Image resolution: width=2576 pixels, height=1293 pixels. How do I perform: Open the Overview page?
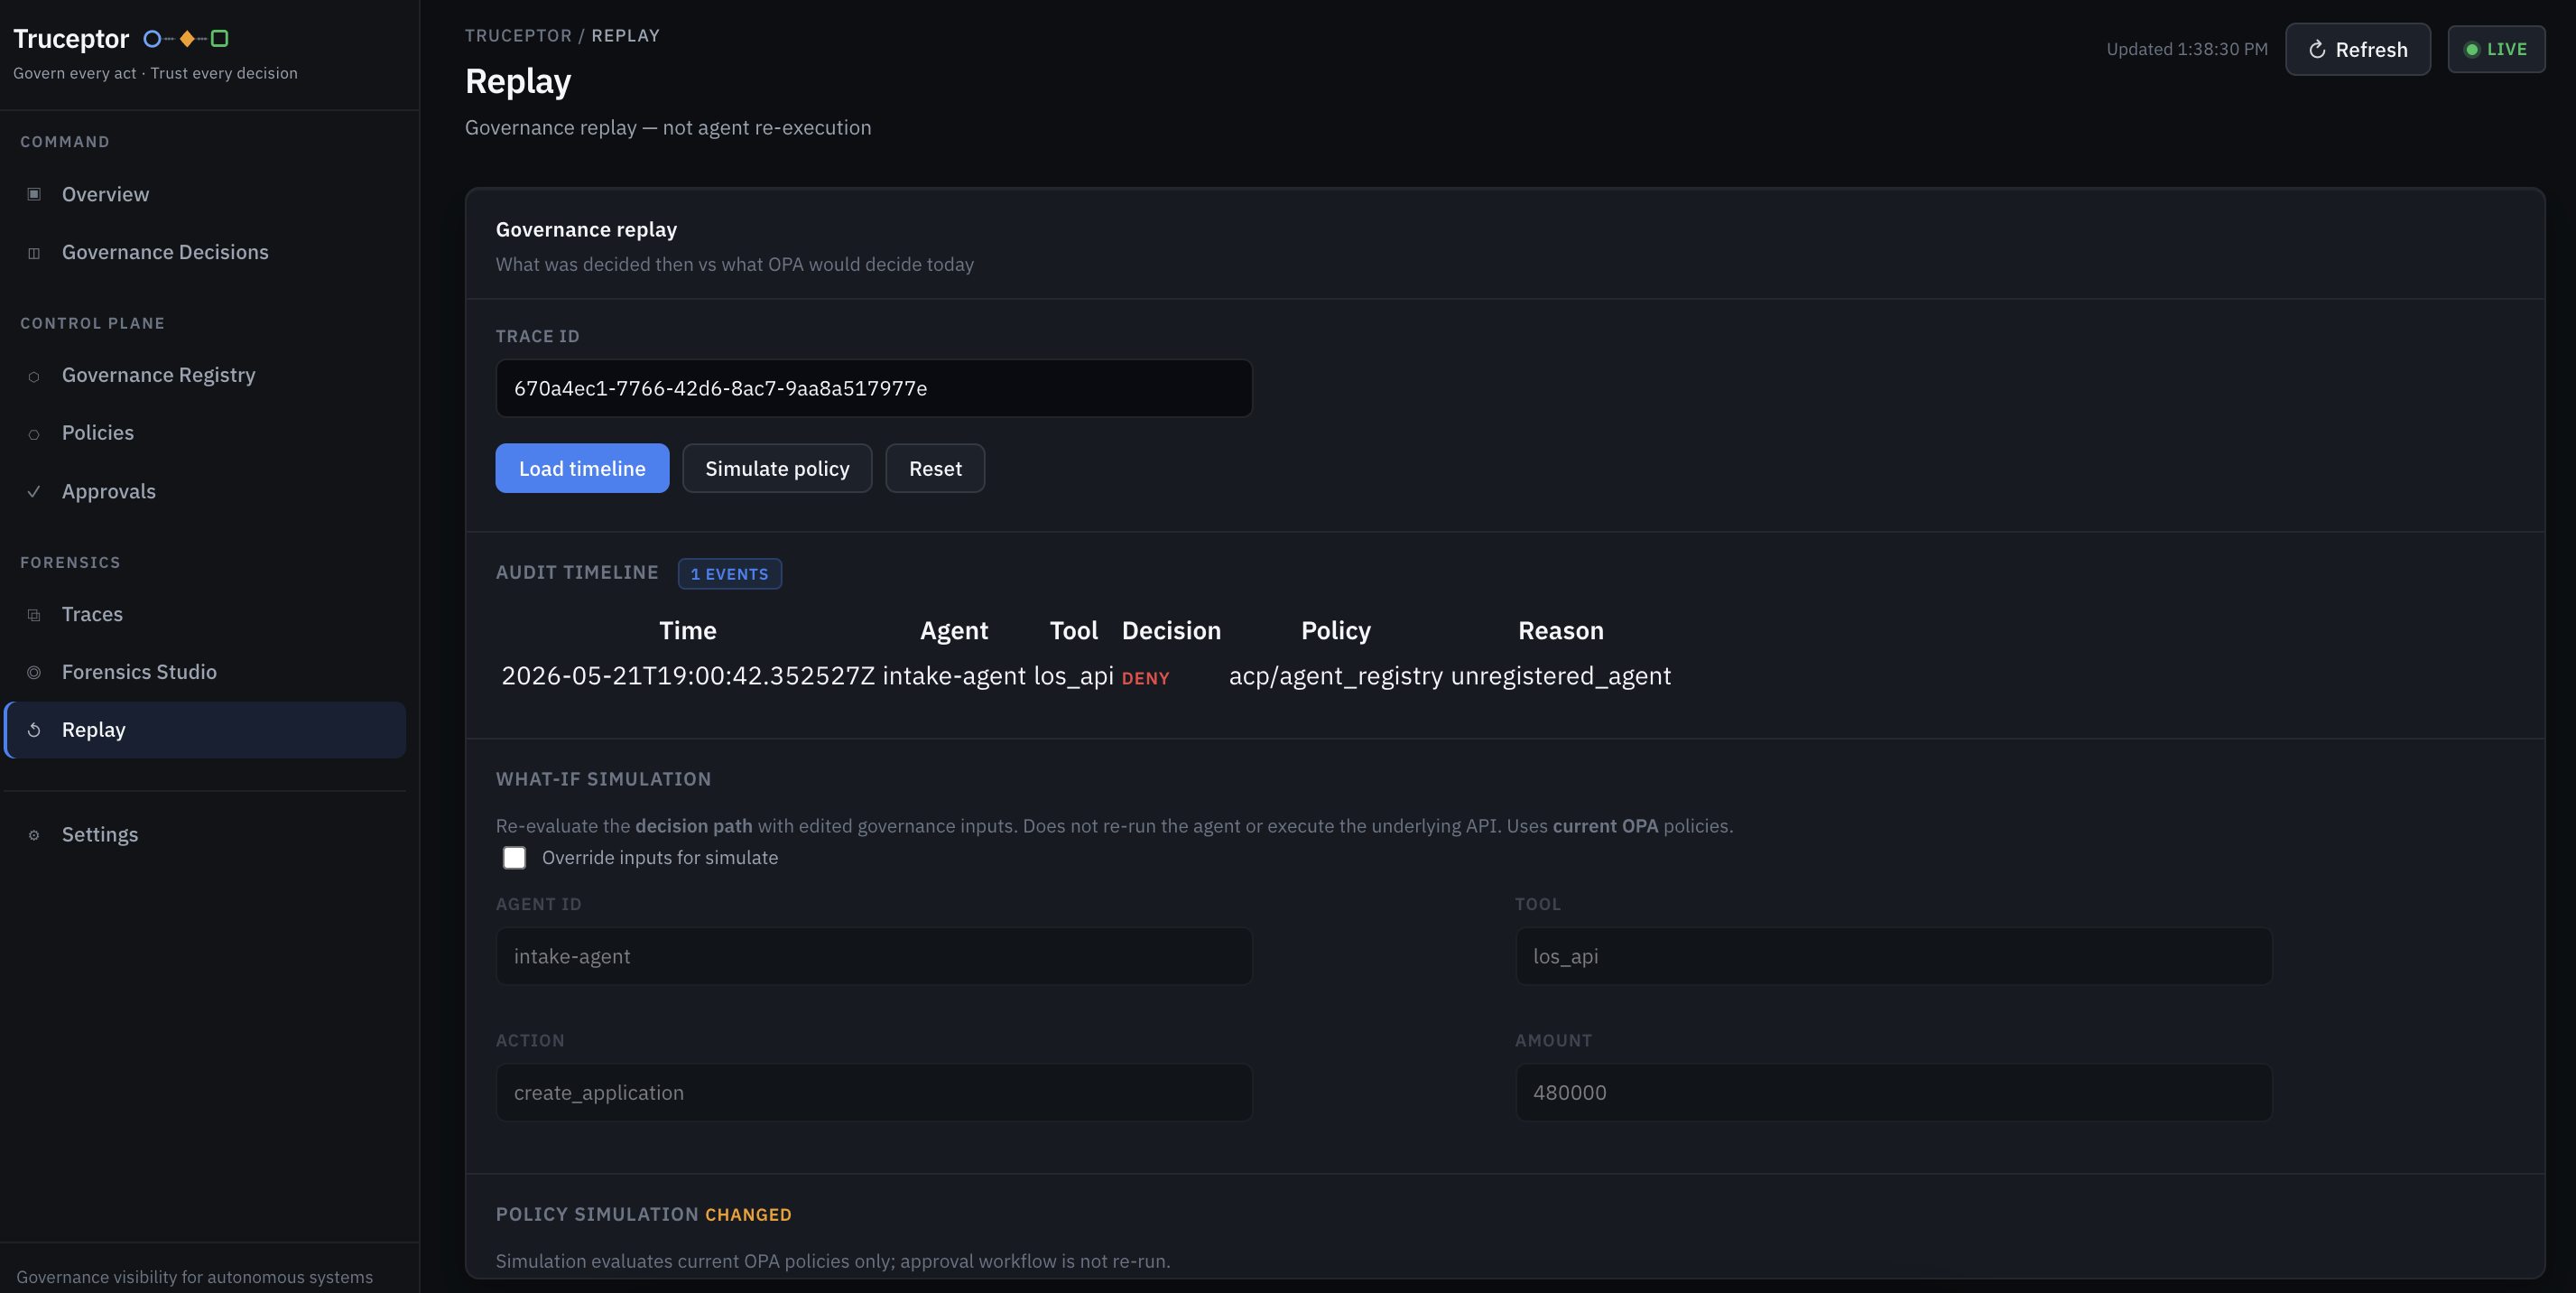[x=205, y=194]
